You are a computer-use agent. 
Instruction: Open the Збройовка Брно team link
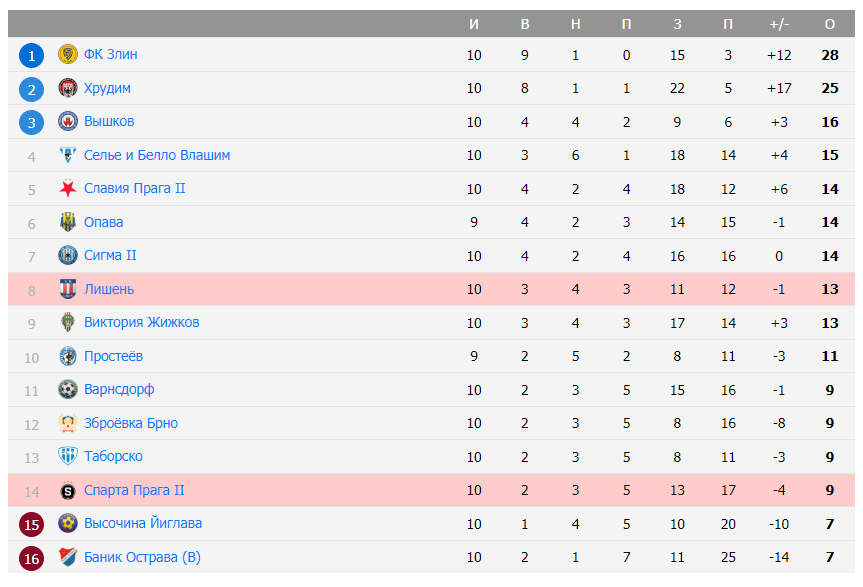point(131,423)
